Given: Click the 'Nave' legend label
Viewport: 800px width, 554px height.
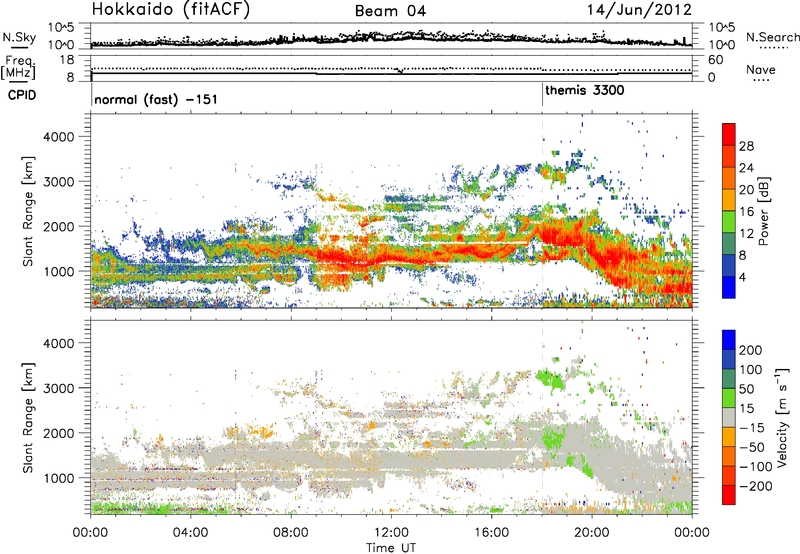Looking at the screenshot, I should coord(761,69).
